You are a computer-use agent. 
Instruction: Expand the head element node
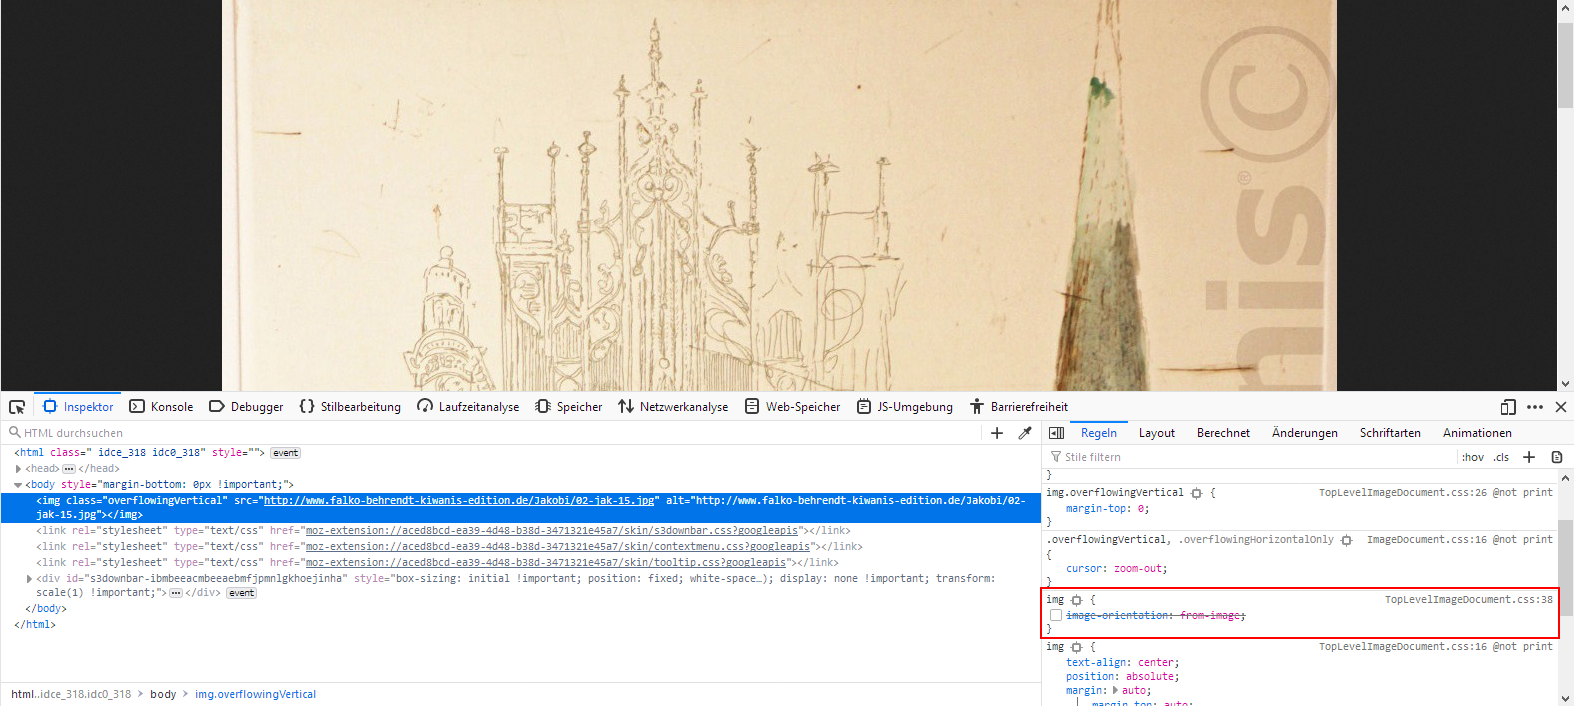pyautogui.click(x=18, y=468)
